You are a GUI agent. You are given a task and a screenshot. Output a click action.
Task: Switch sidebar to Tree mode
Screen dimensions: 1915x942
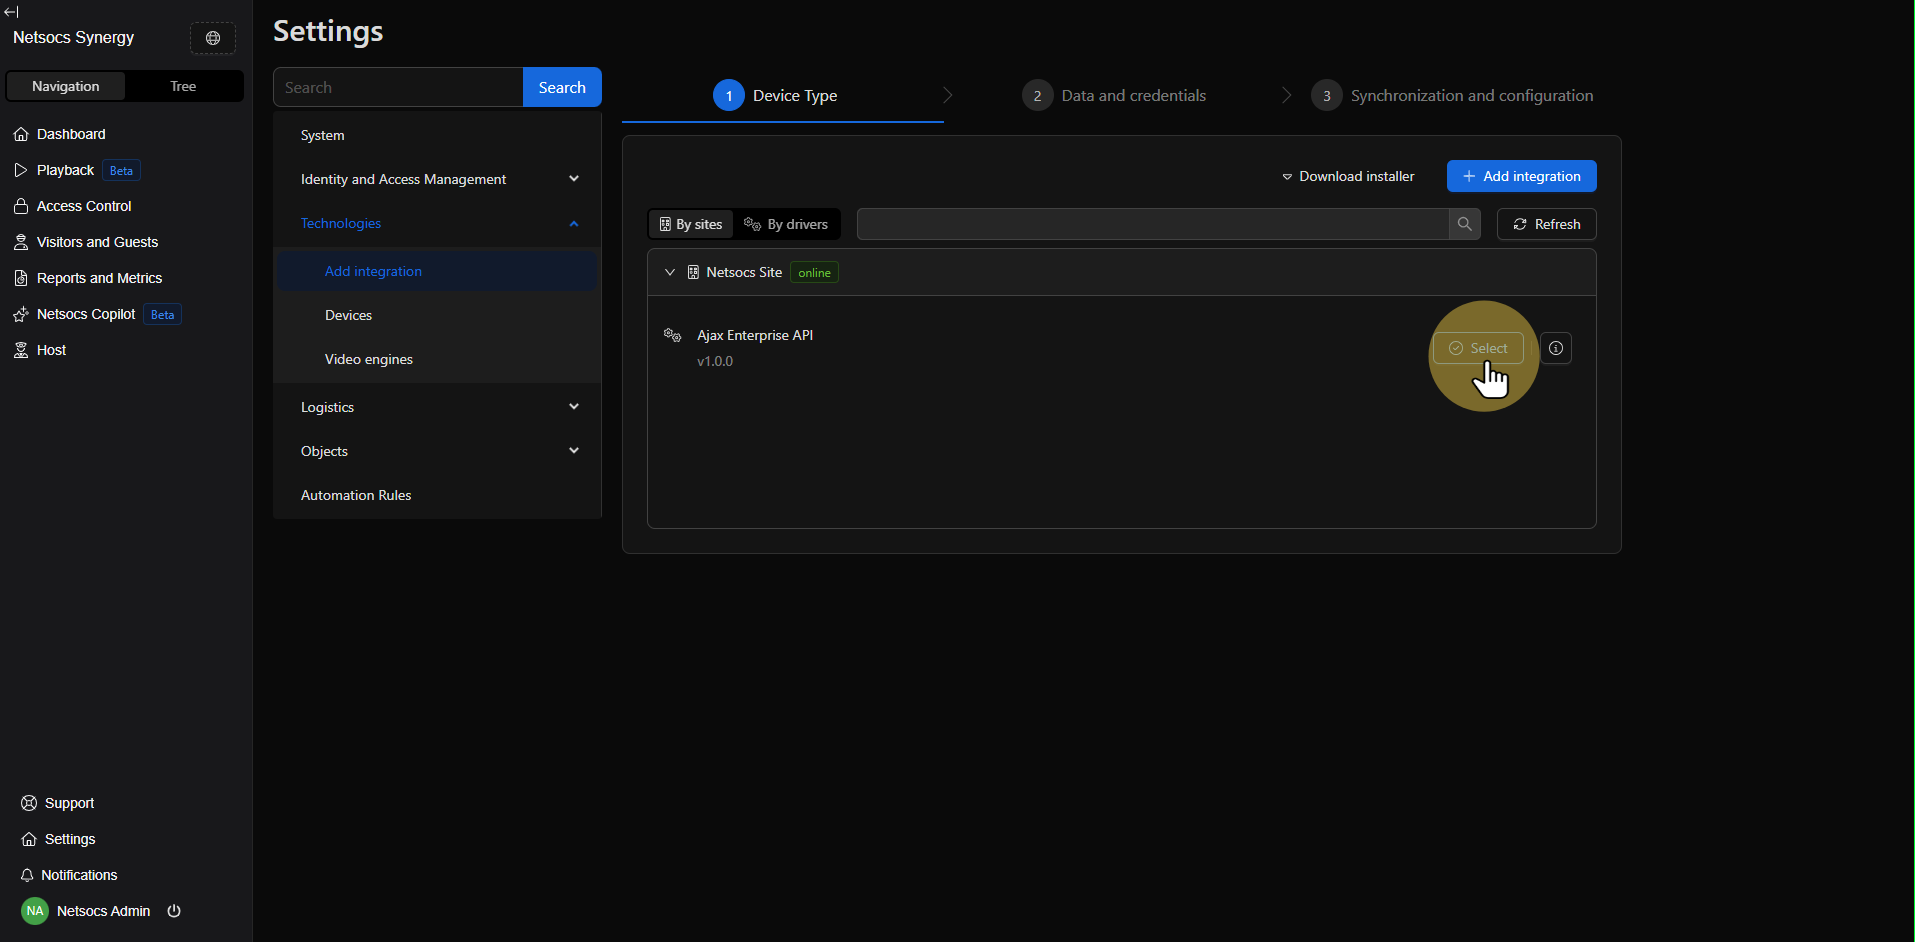[183, 86]
